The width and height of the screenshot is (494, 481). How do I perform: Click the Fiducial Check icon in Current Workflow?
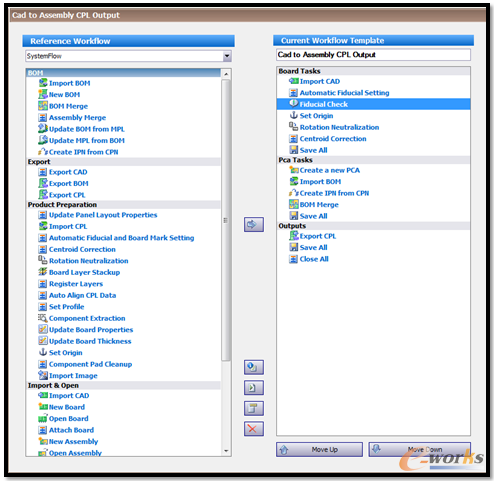tap(293, 104)
